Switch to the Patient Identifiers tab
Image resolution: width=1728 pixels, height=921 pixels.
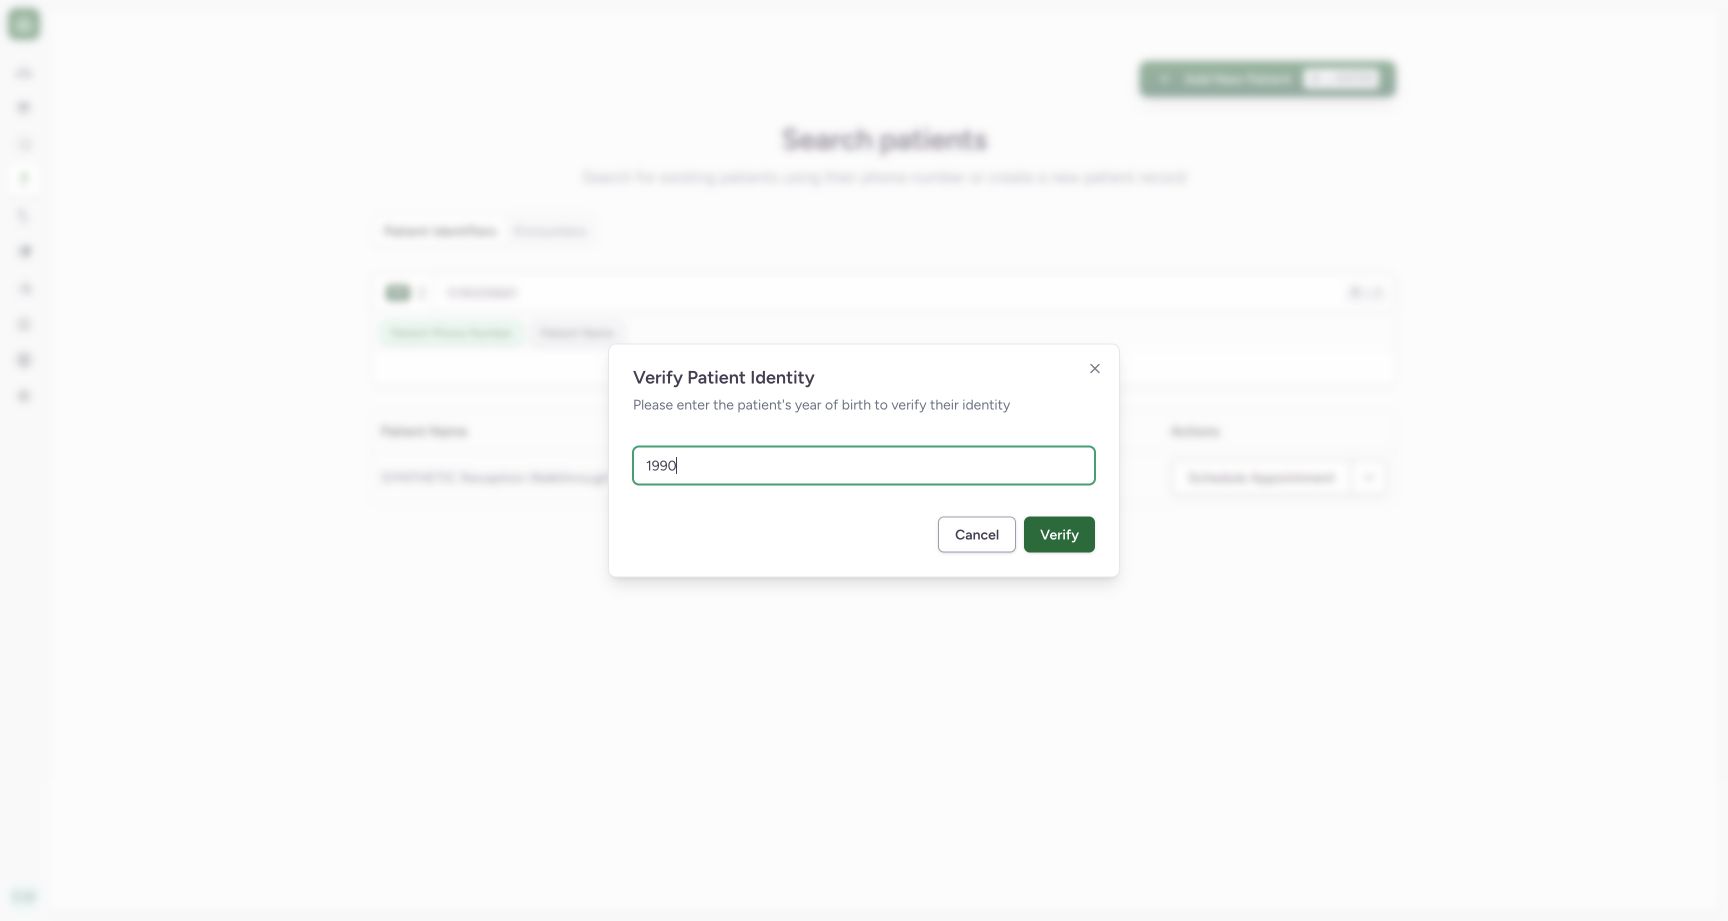(440, 231)
